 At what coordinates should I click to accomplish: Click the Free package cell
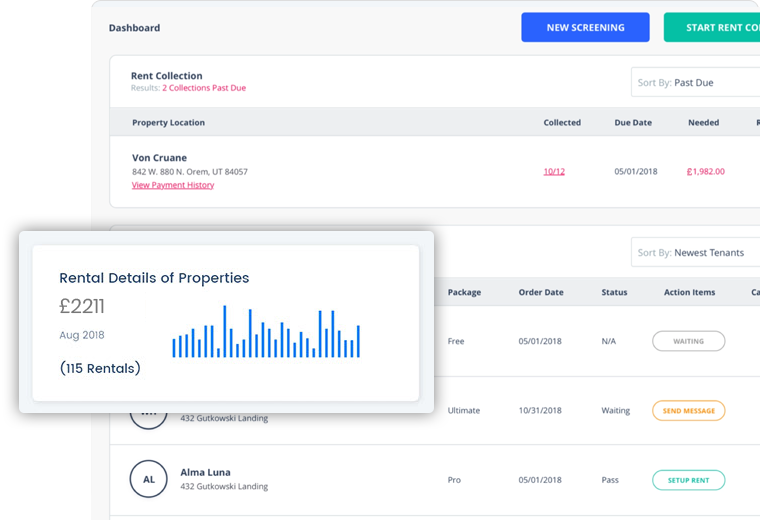tap(456, 341)
